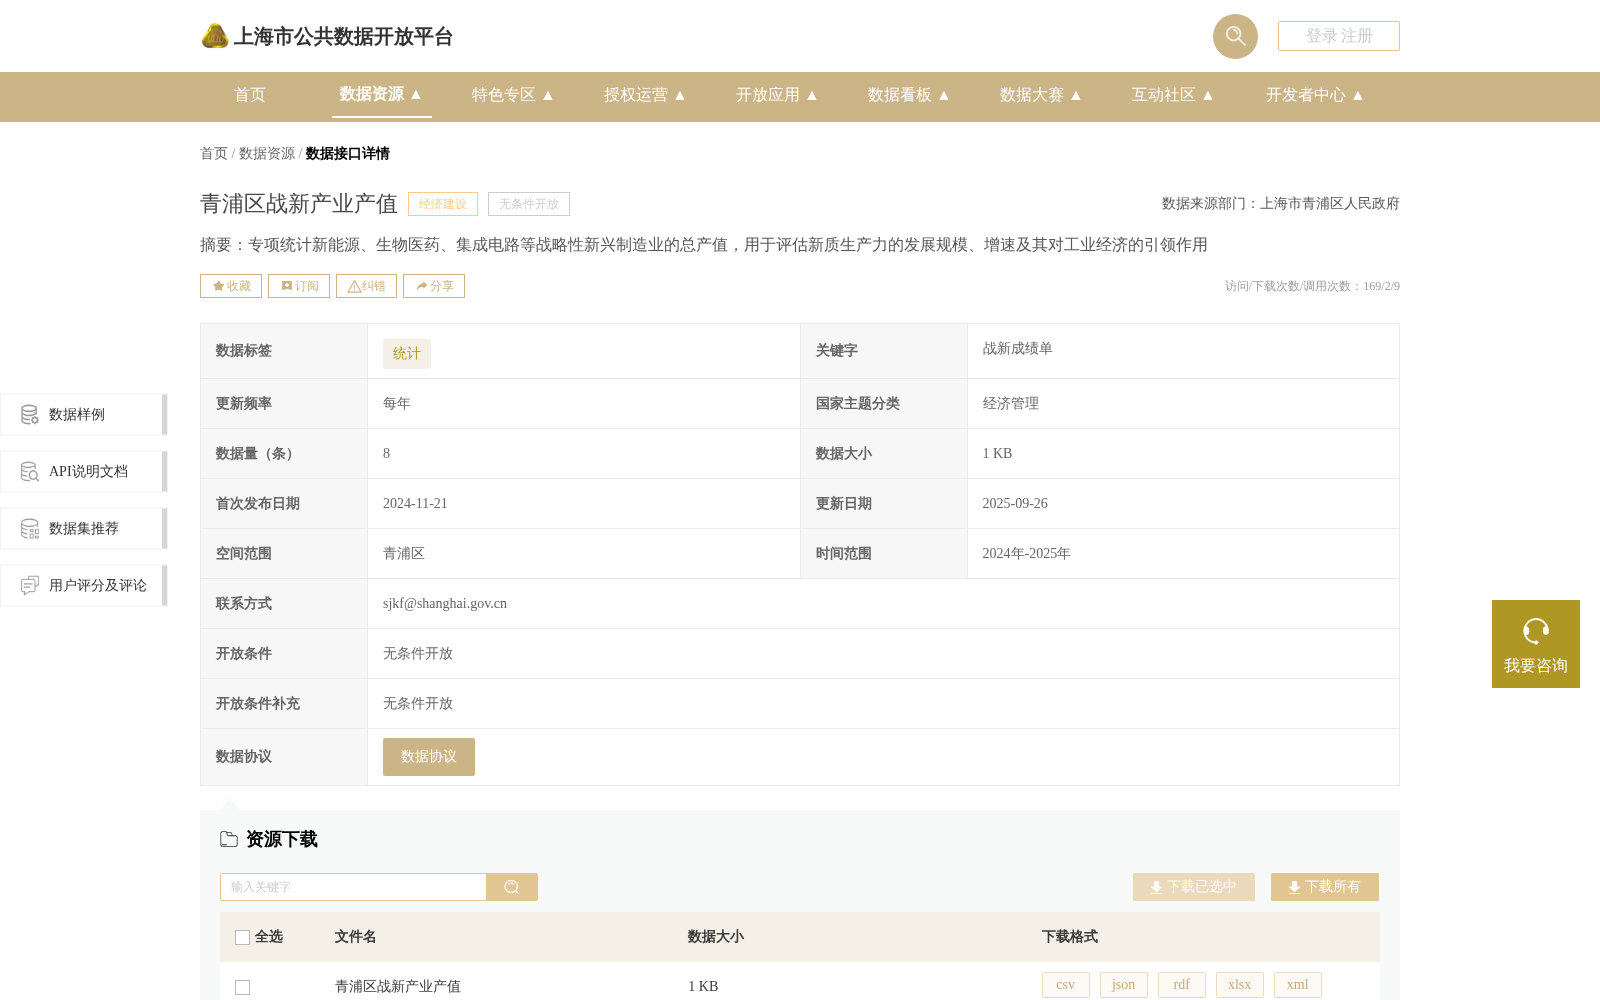Download the file in xml format
Screen dimensions: 1600x1000
click(x=1298, y=985)
